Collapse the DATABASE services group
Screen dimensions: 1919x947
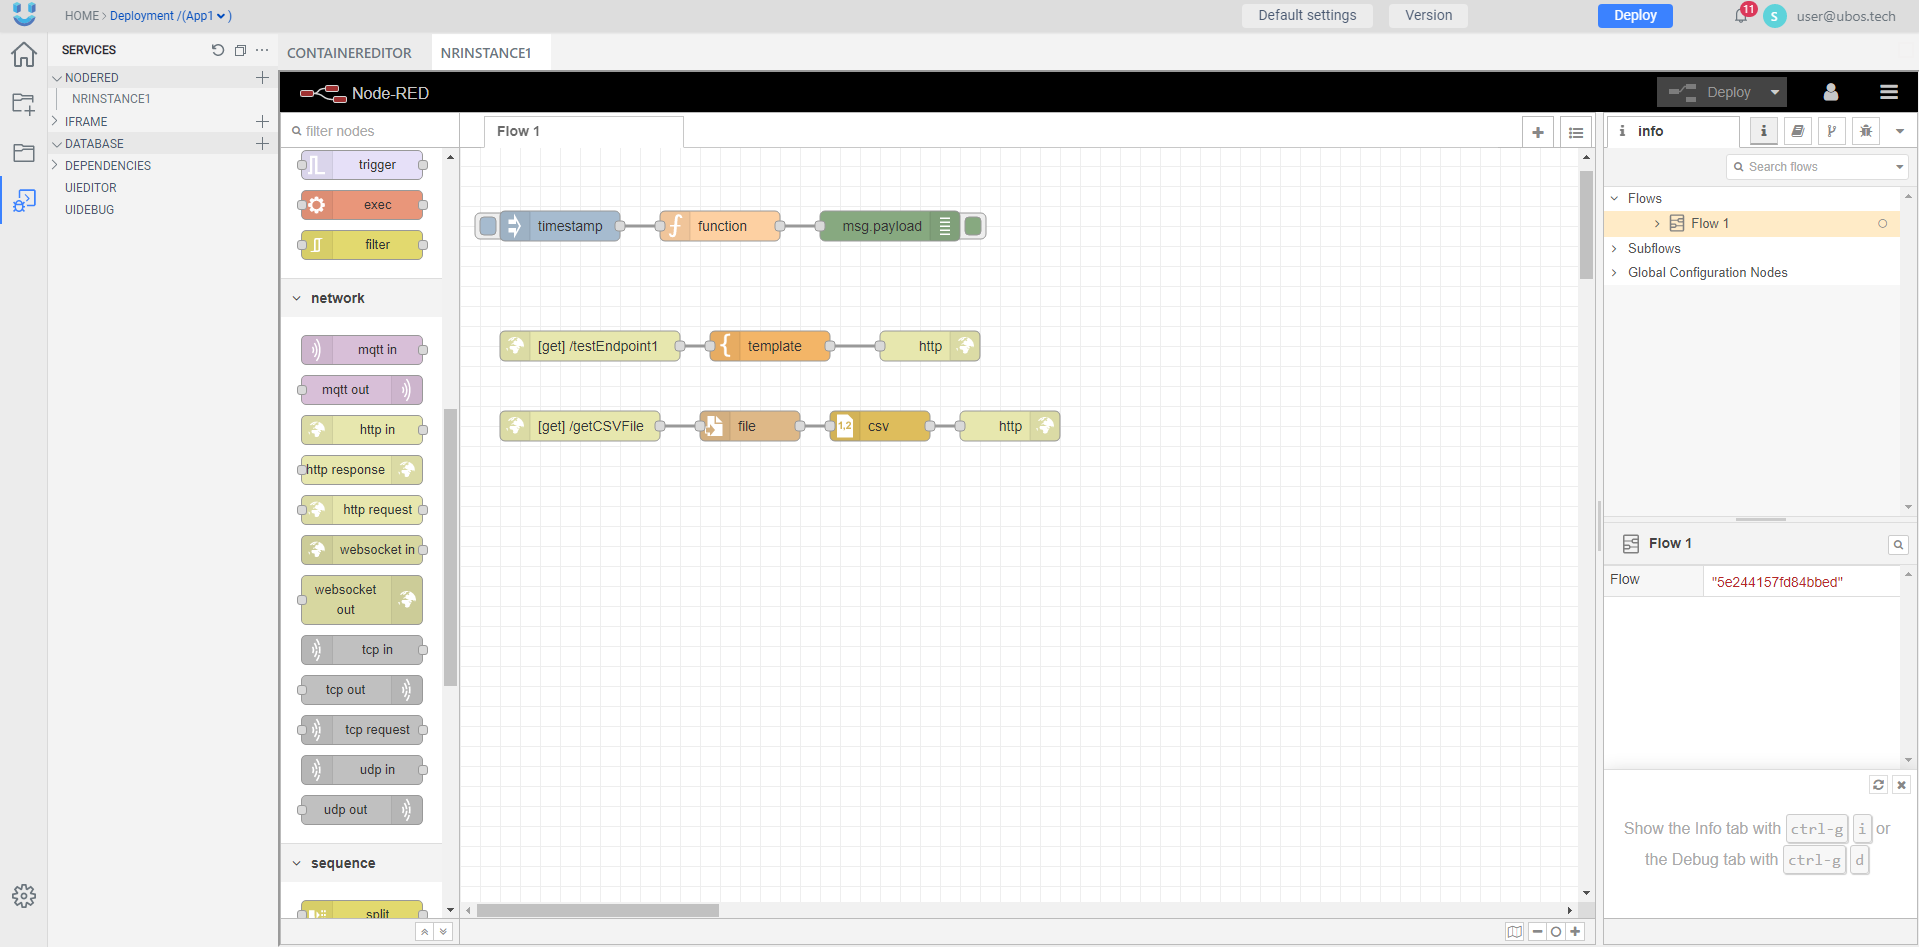pos(57,144)
